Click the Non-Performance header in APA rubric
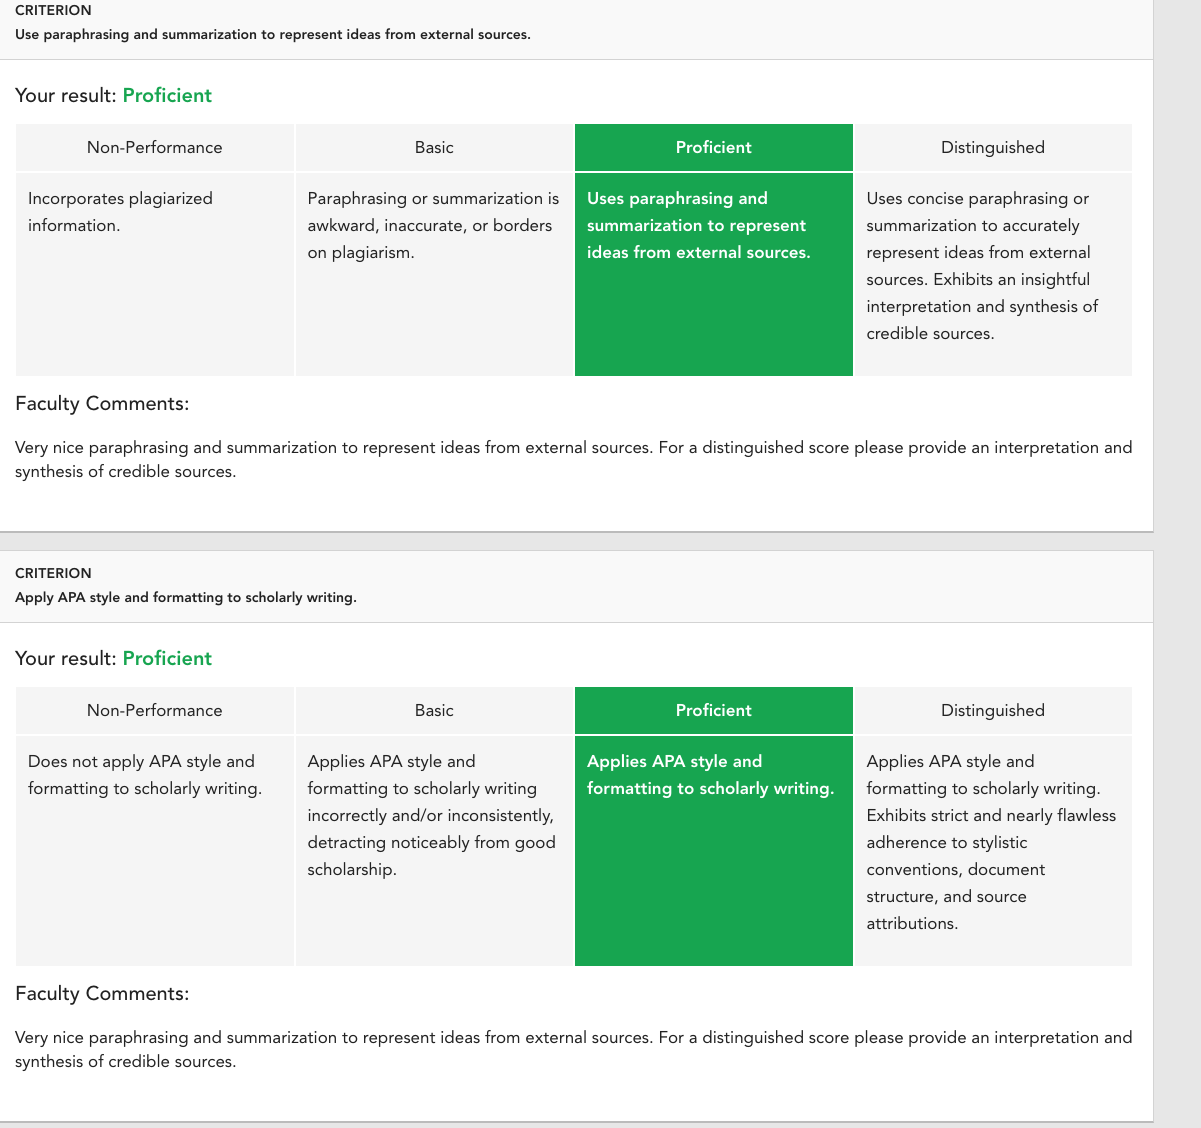Image resolution: width=1201 pixels, height=1128 pixels. click(x=155, y=710)
